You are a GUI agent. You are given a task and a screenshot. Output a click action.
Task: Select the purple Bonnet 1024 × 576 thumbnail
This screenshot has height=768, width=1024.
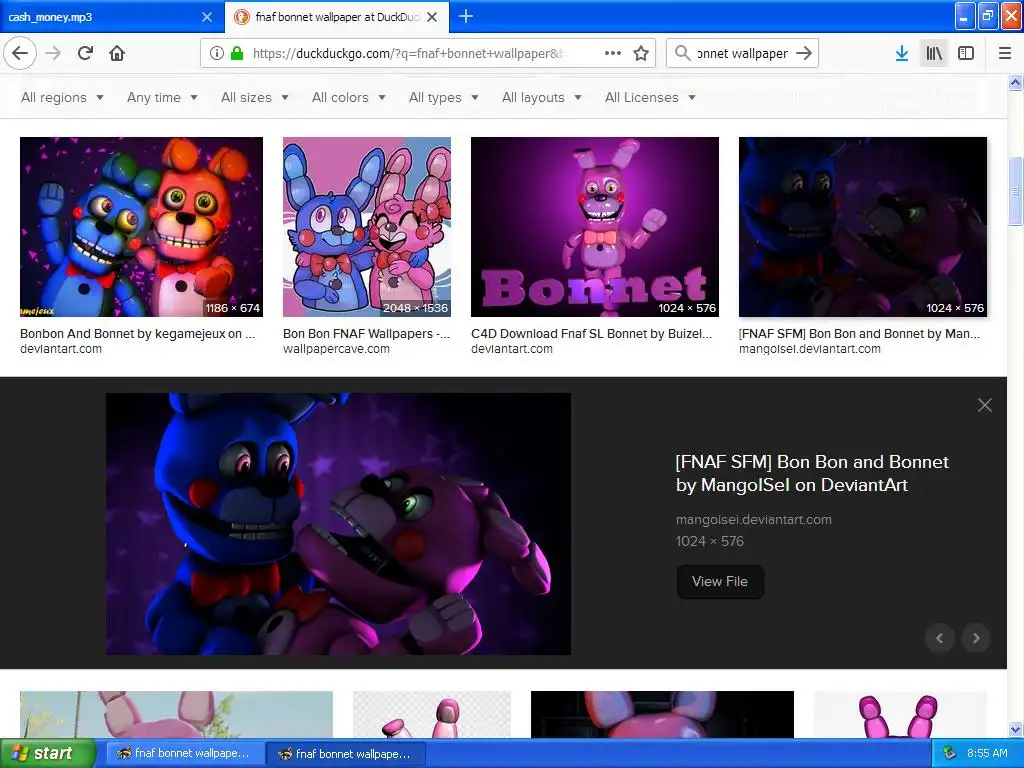coord(594,227)
